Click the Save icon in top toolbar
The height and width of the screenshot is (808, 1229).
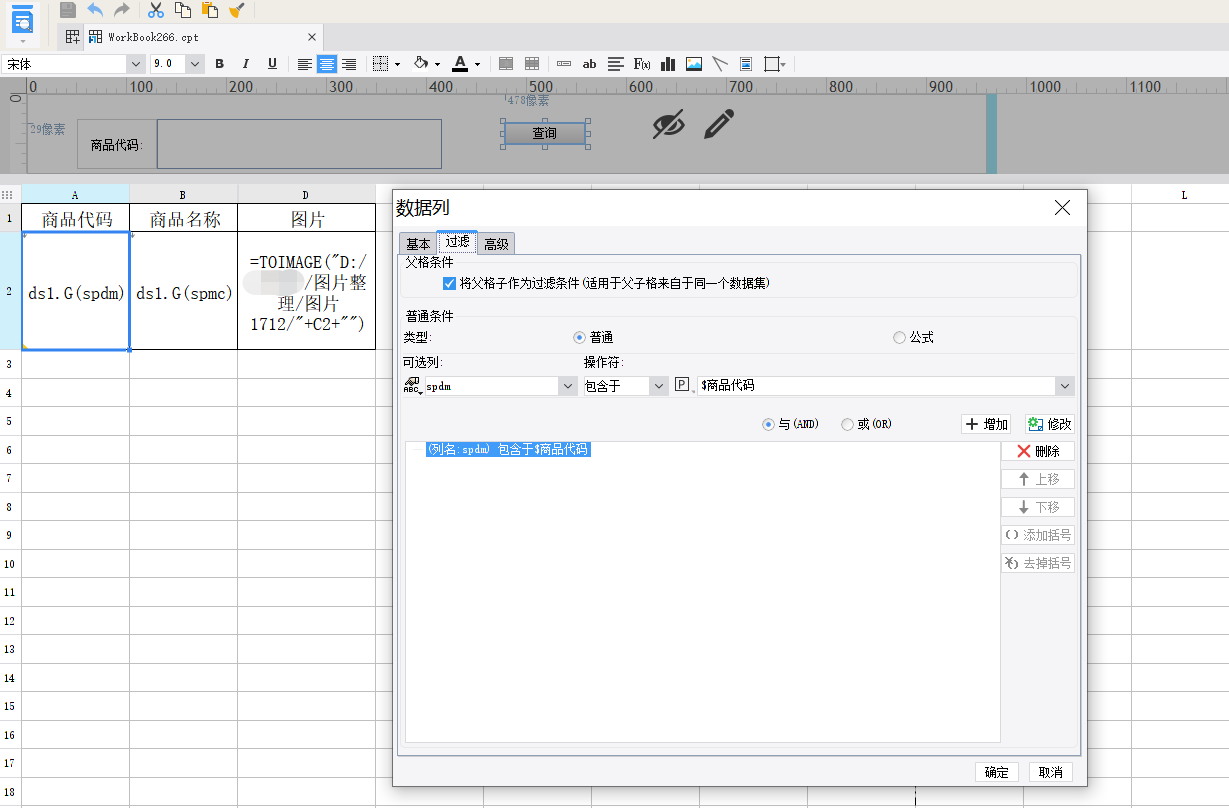[68, 10]
